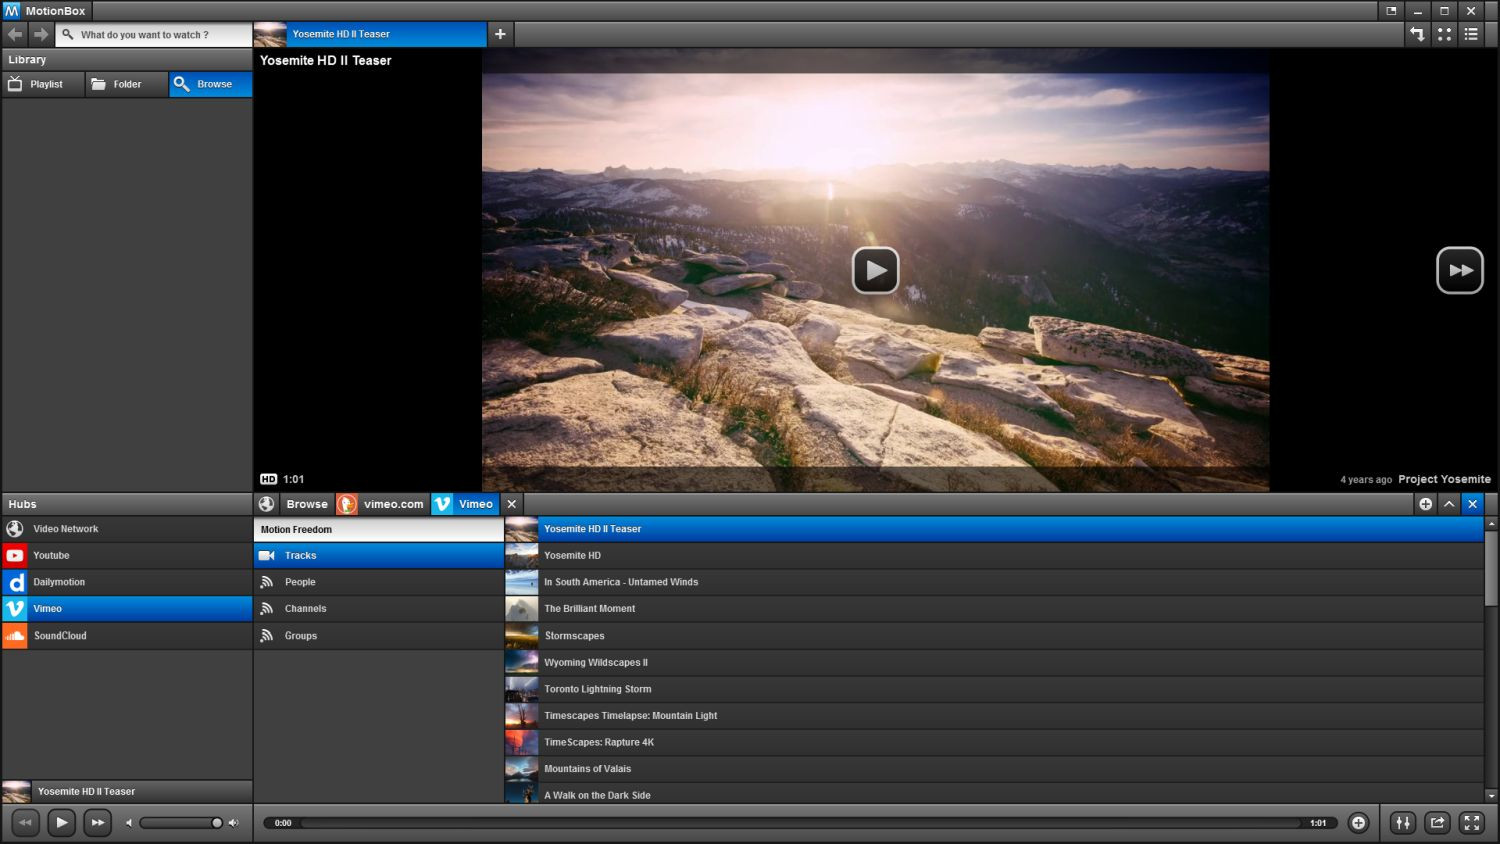This screenshot has width=1500, height=844.
Task: Switch to the Playlist library tab
Action: [44, 84]
